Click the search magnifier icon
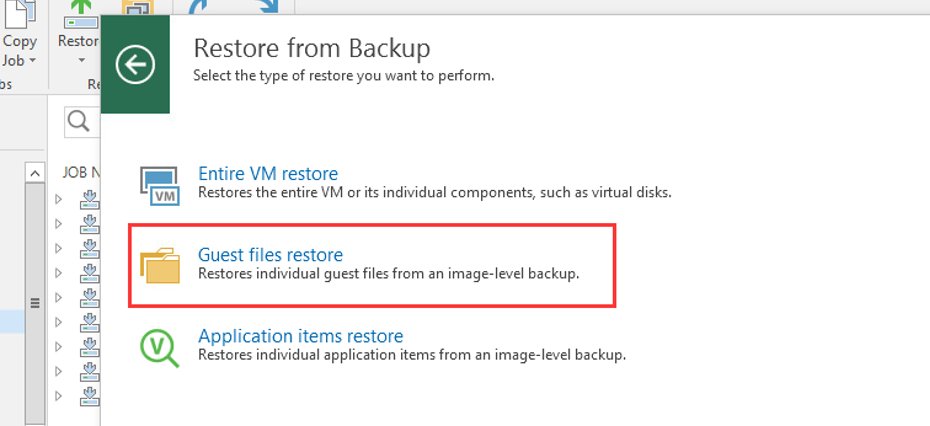 (x=78, y=122)
